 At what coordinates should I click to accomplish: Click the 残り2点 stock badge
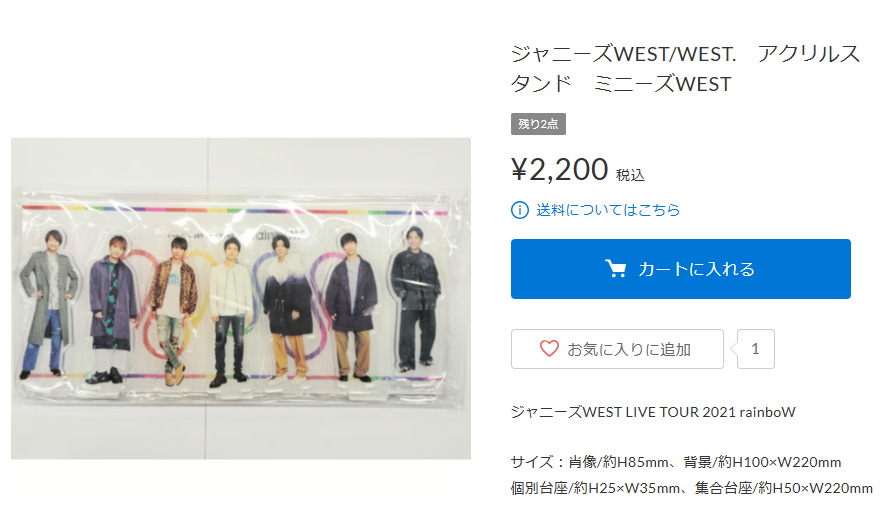pyautogui.click(x=538, y=124)
